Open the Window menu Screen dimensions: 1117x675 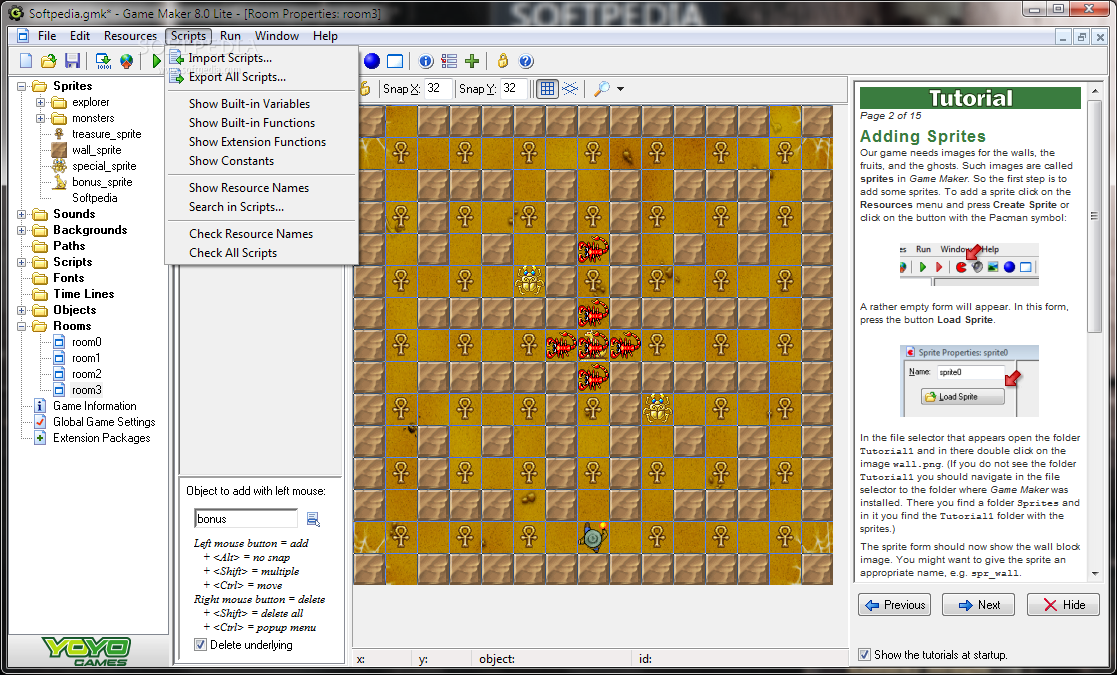pyautogui.click(x=277, y=36)
